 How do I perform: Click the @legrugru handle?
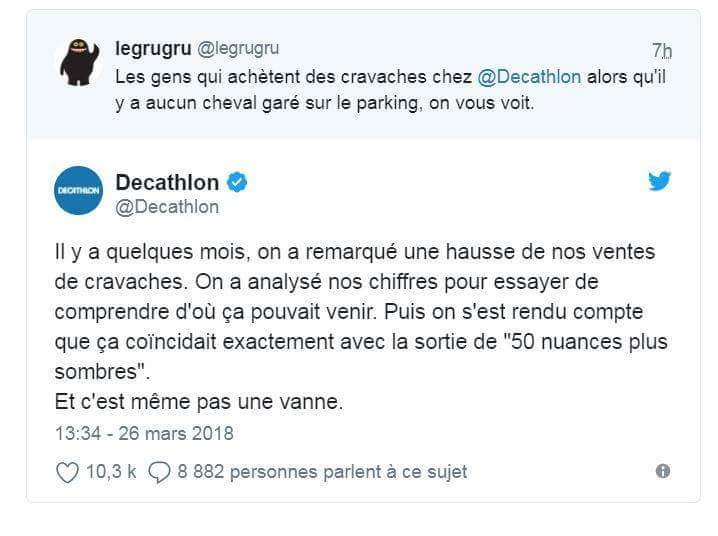click(x=238, y=48)
